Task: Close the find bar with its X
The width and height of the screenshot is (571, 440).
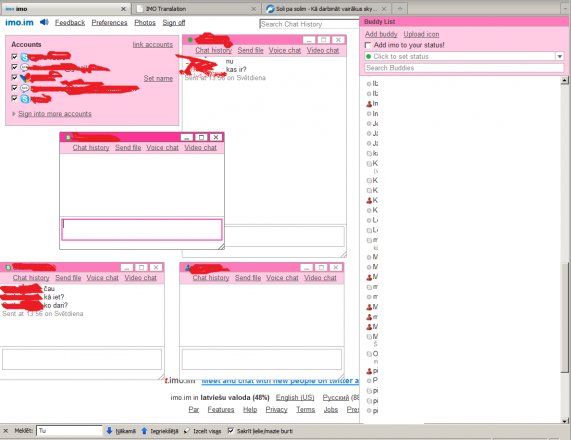Action: pos(5,431)
